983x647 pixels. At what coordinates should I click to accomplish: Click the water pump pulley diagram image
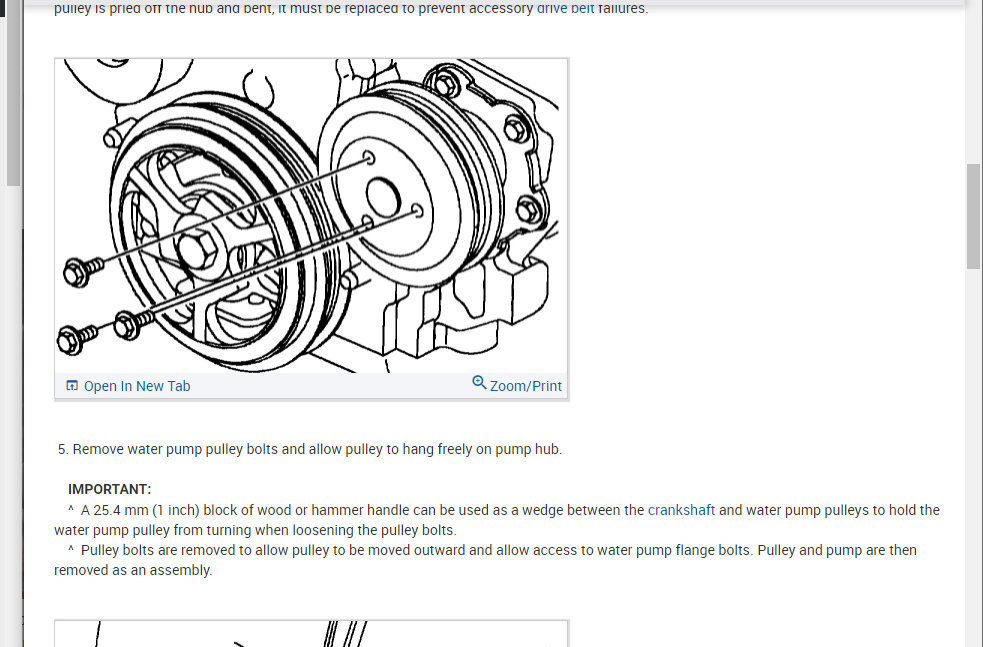click(312, 216)
